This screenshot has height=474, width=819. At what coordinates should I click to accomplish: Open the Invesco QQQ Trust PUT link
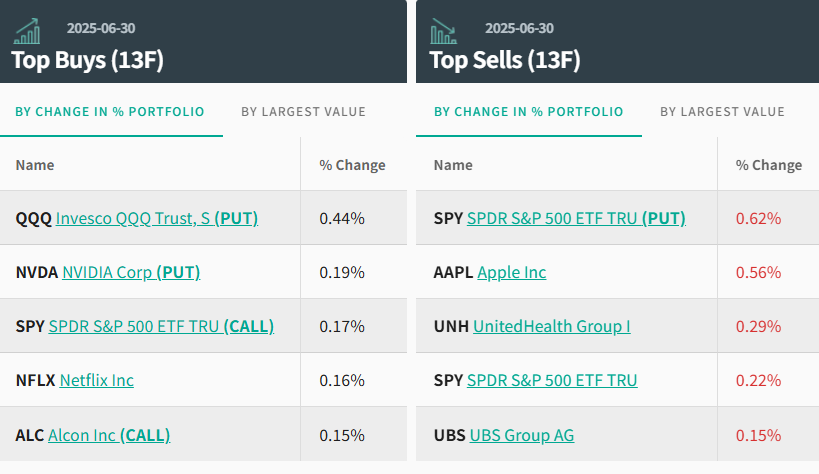[155, 218]
